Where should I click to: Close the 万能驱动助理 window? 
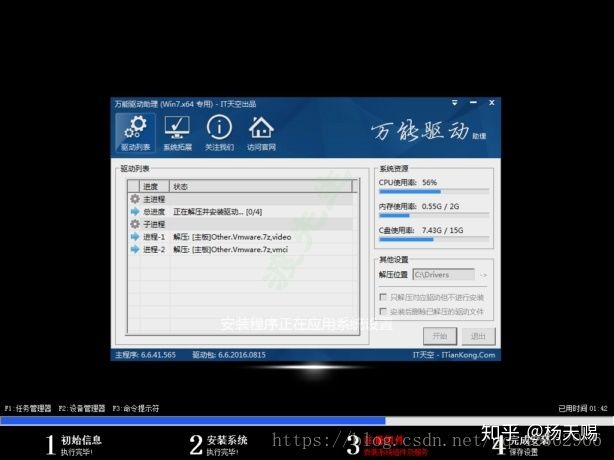coord(492,103)
